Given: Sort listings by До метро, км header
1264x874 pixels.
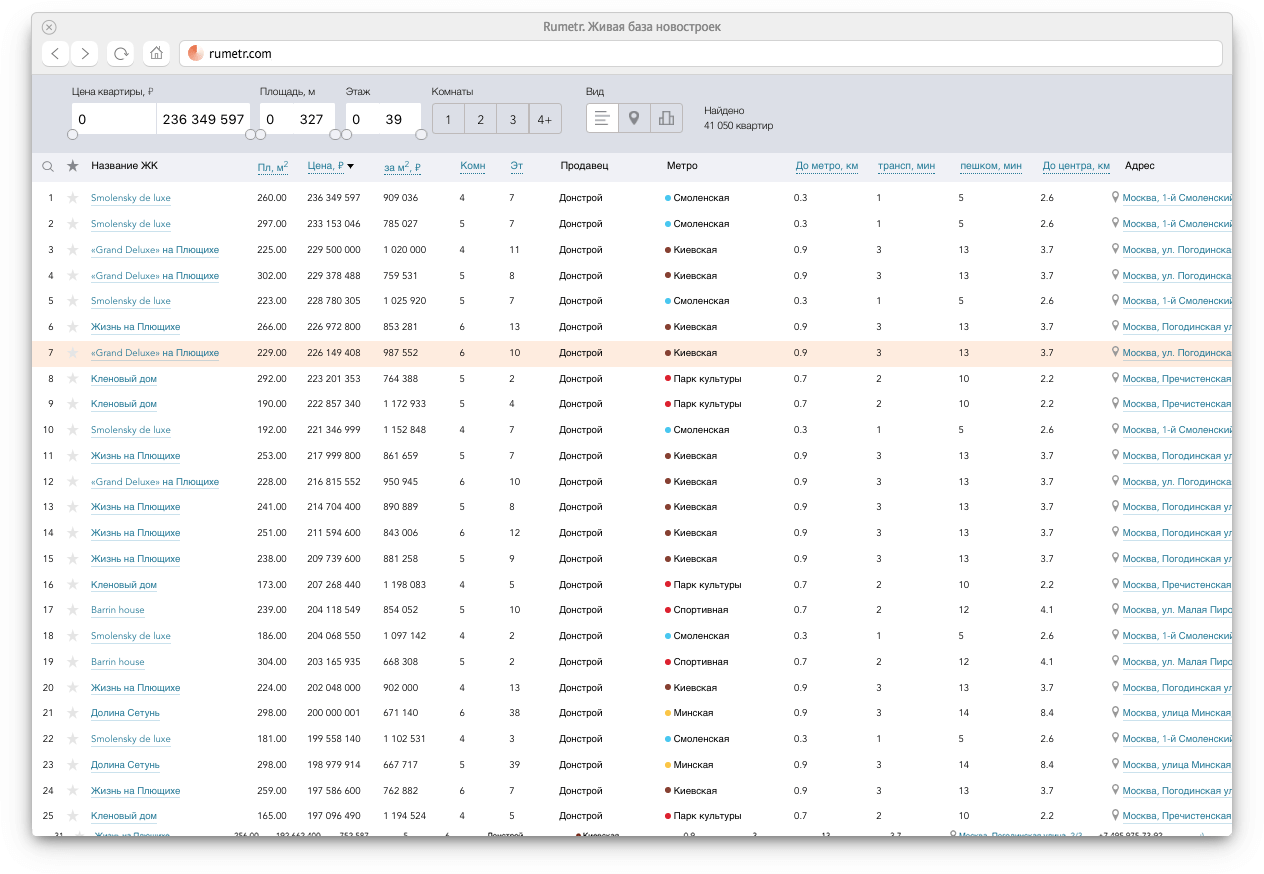Looking at the screenshot, I should pos(826,166).
